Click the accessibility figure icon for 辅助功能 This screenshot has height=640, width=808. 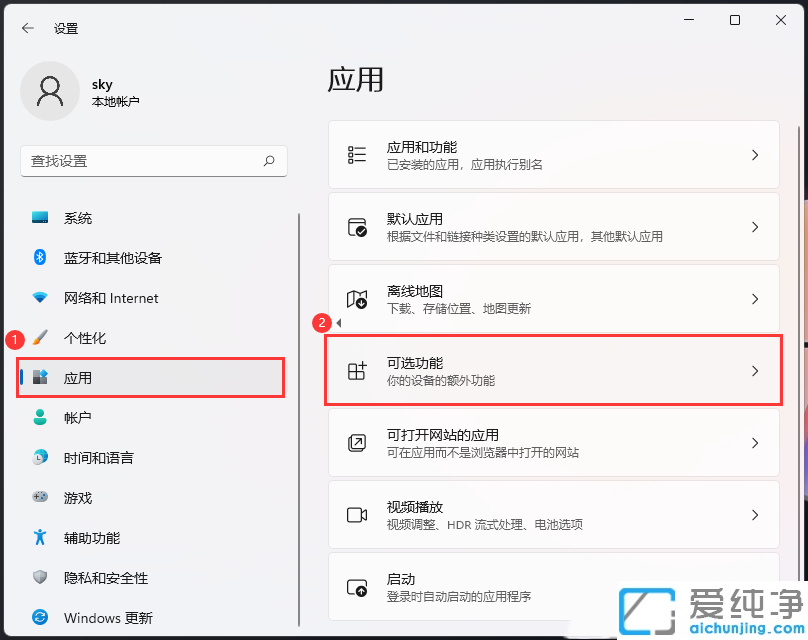[38, 538]
